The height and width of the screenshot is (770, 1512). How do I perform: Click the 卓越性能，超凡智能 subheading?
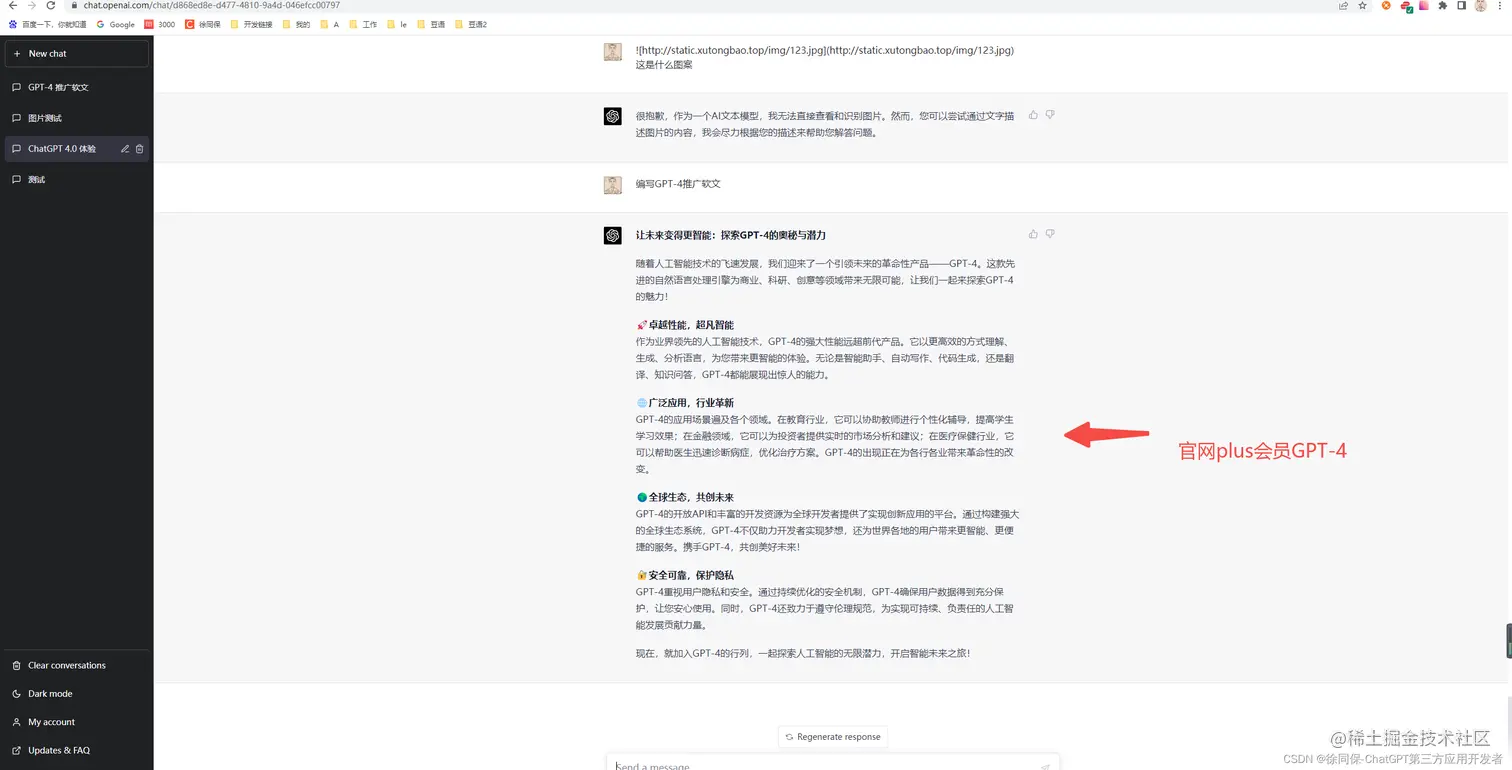(691, 325)
